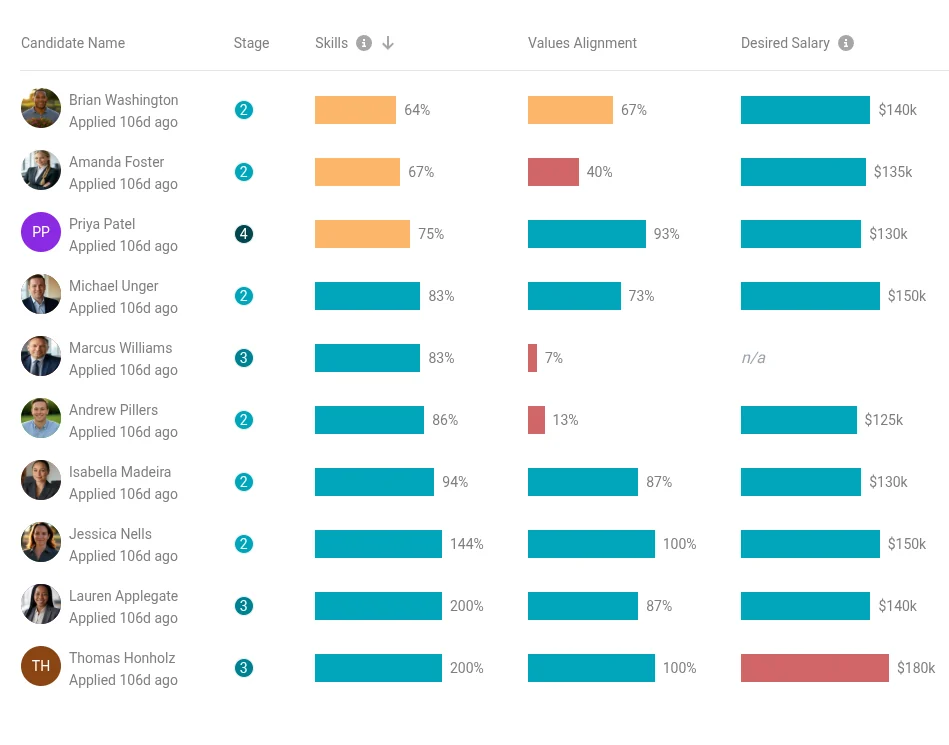Click Marcus Williams's 7% values alignment bar

pos(533,358)
